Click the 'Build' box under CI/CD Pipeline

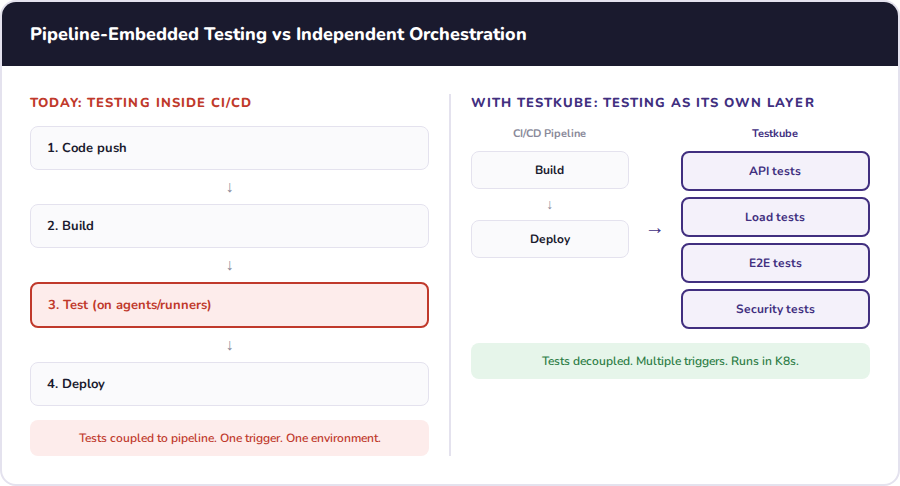549,170
